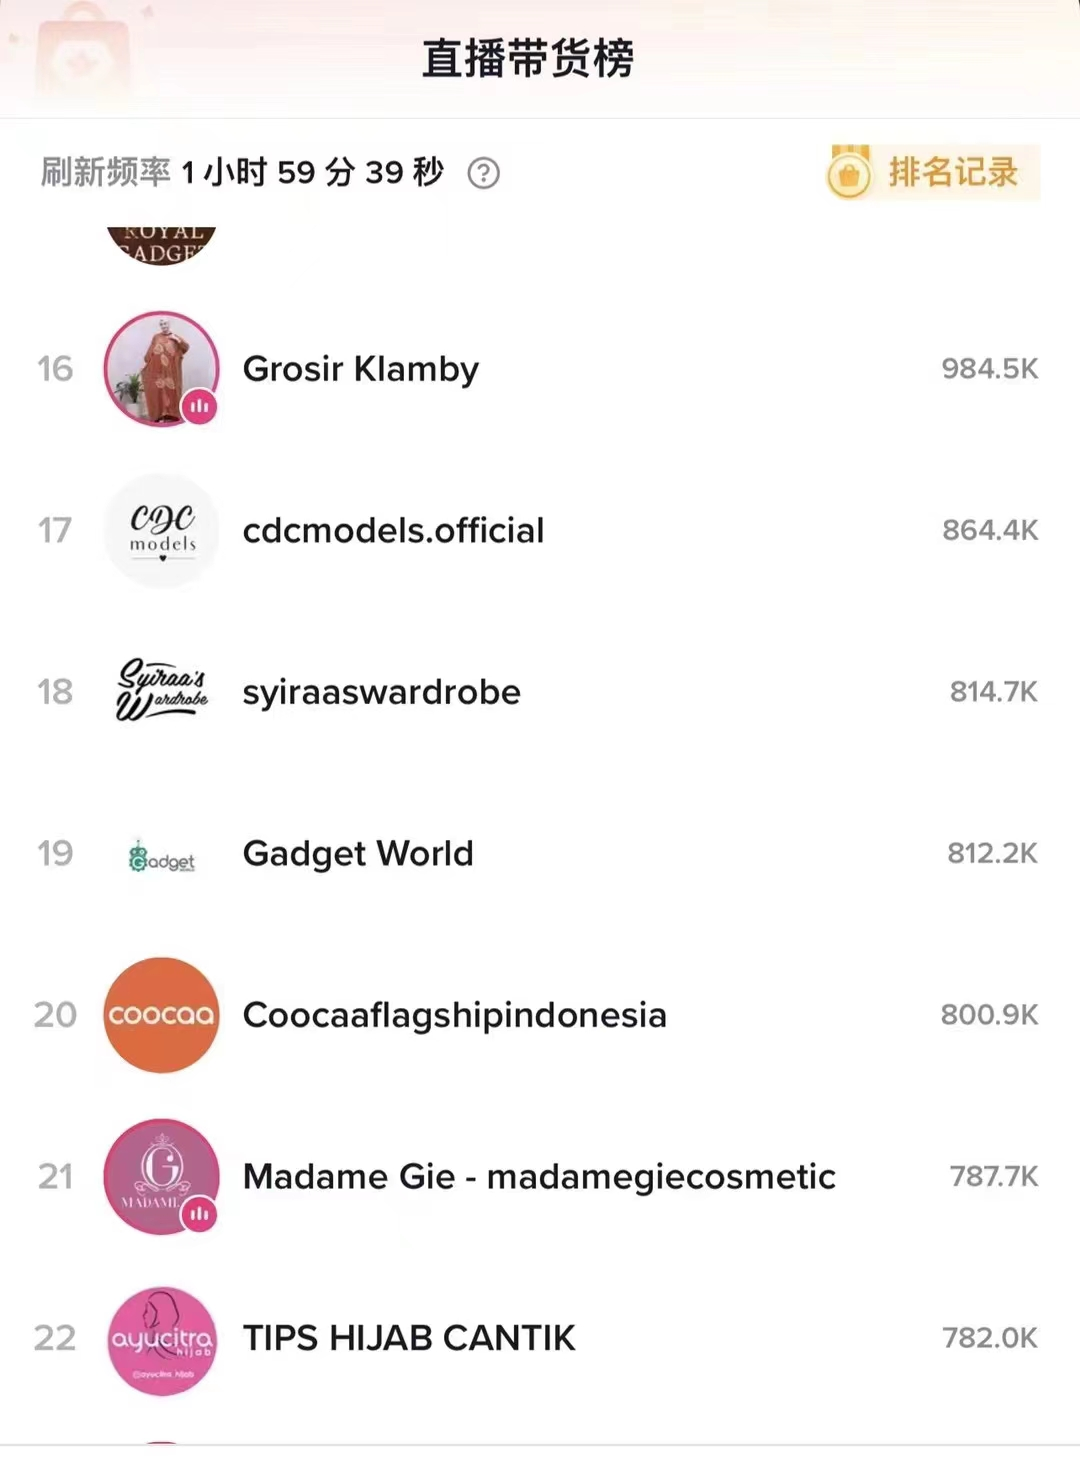The width and height of the screenshot is (1080, 1484).
Task: Tap the live badge on Grosir Klamby avatar
Action: 200,406
